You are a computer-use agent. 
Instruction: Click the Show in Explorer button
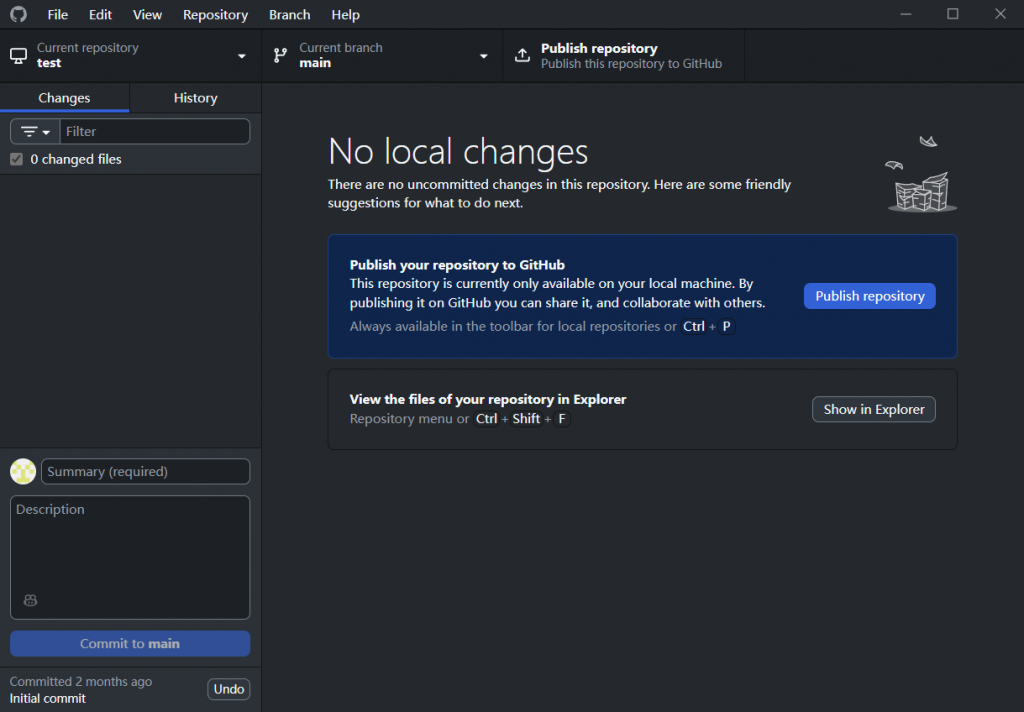pyautogui.click(x=873, y=410)
